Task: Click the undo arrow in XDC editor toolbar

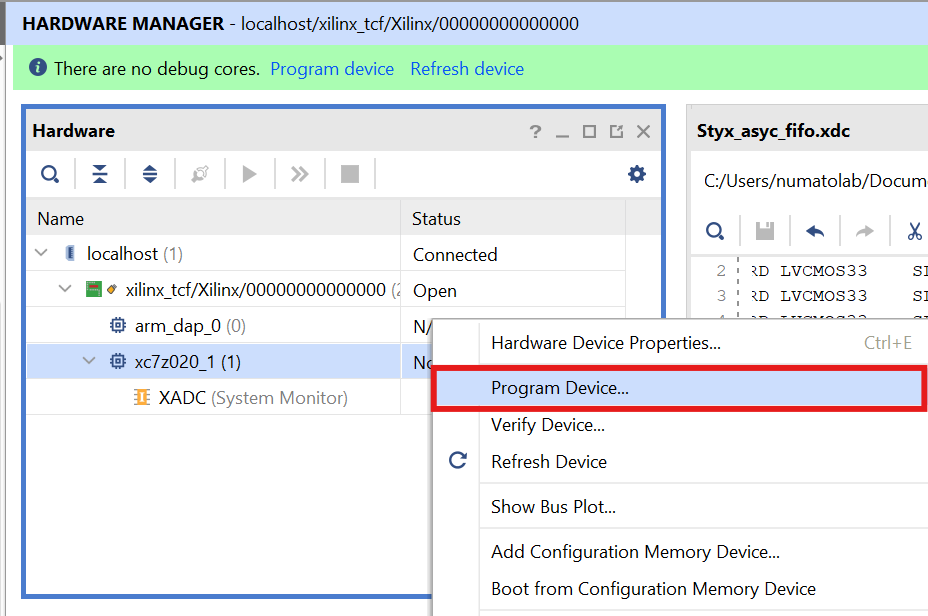Action: coord(815,232)
